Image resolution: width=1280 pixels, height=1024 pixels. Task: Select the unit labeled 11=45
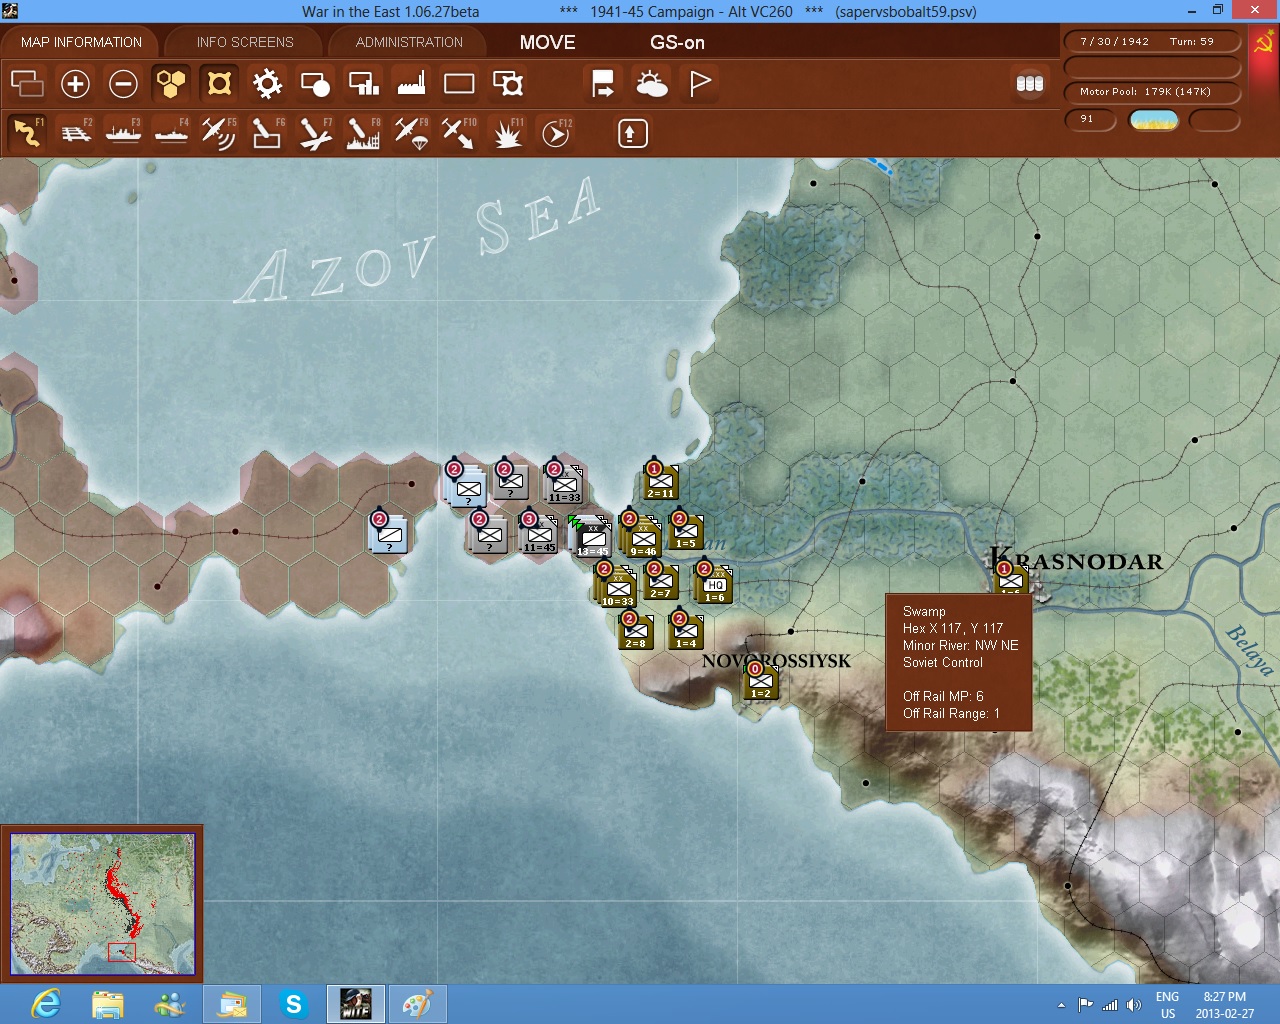538,533
